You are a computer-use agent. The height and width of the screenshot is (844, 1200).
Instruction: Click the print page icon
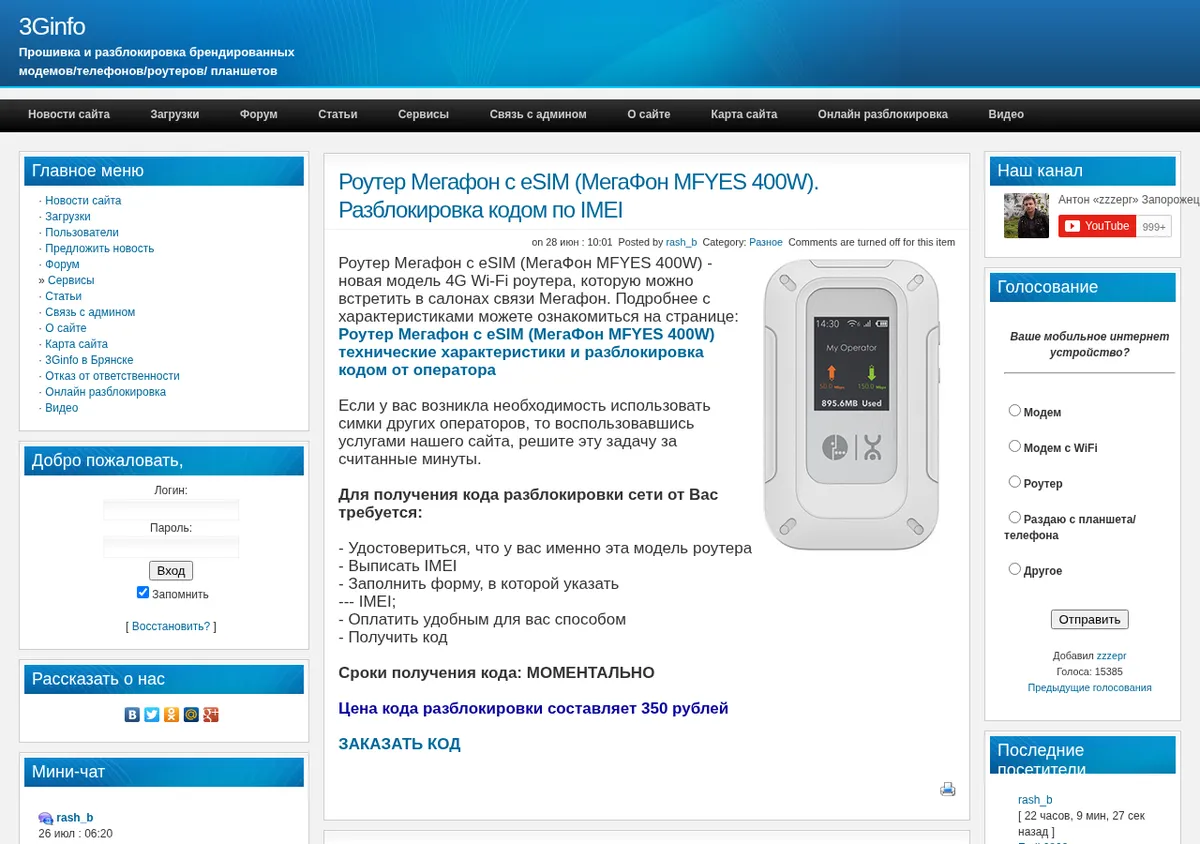pyautogui.click(x=948, y=789)
